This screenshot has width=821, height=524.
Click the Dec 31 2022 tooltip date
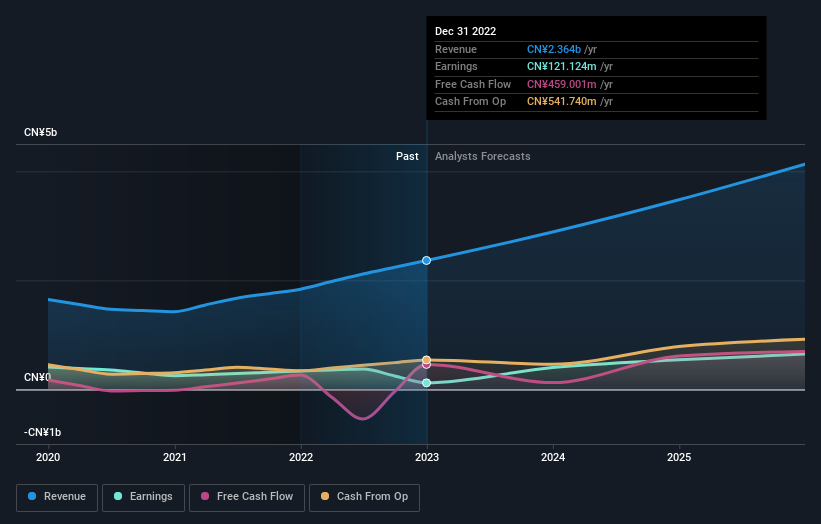coord(465,31)
